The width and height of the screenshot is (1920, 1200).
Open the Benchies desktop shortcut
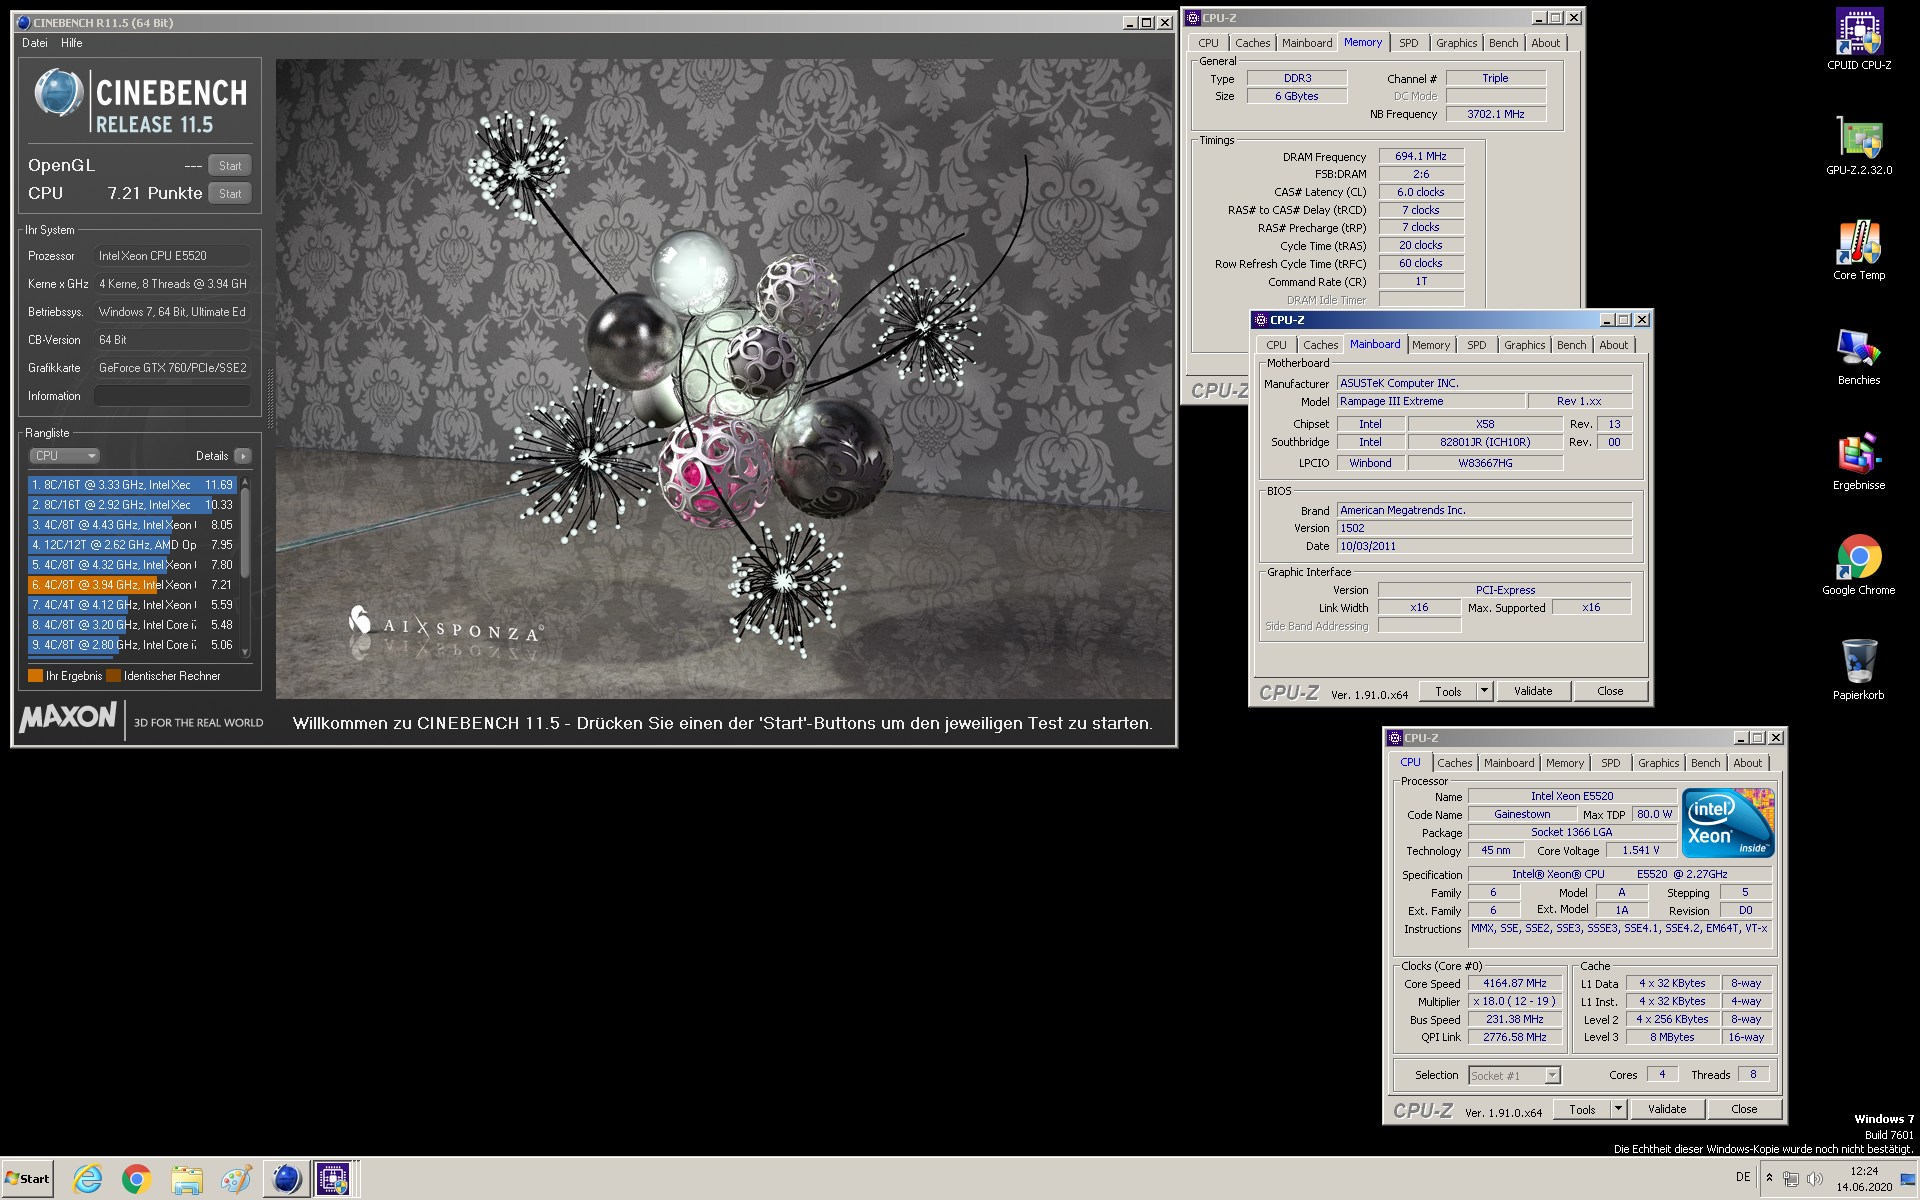[1858, 356]
